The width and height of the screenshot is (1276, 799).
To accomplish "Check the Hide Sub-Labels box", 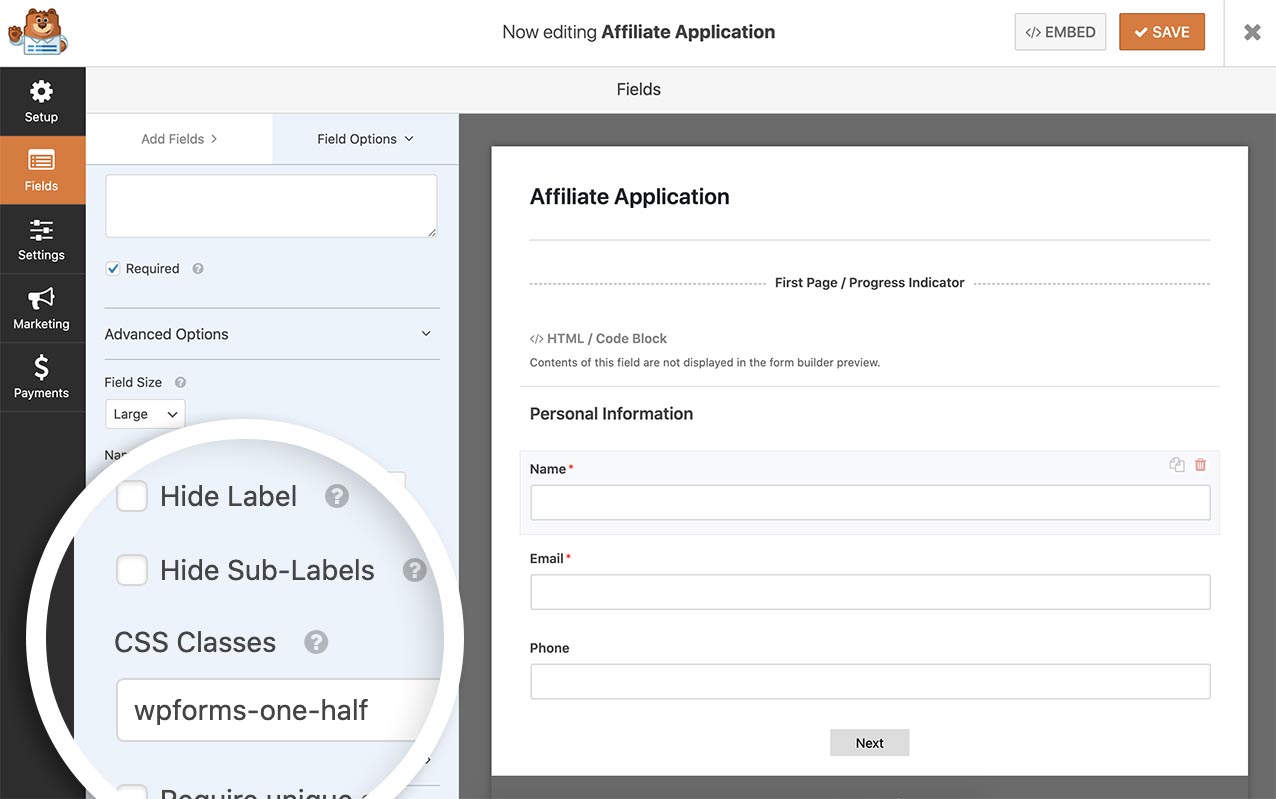I will 131,570.
